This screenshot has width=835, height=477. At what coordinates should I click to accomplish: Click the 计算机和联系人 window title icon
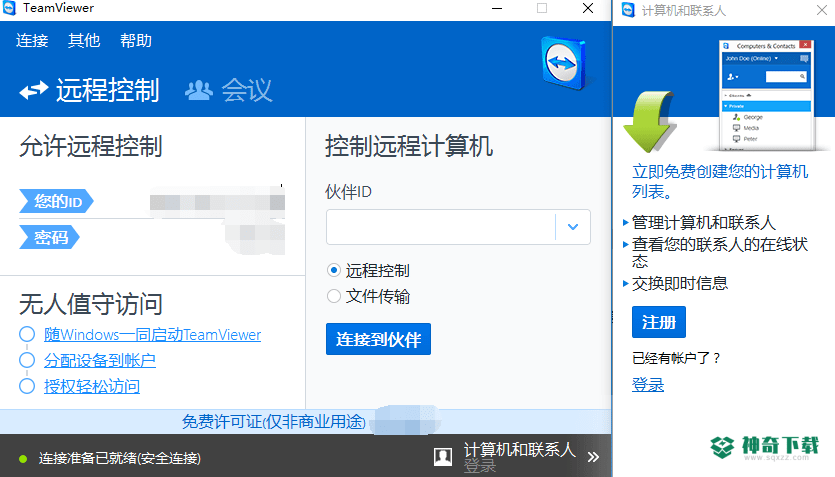628,10
